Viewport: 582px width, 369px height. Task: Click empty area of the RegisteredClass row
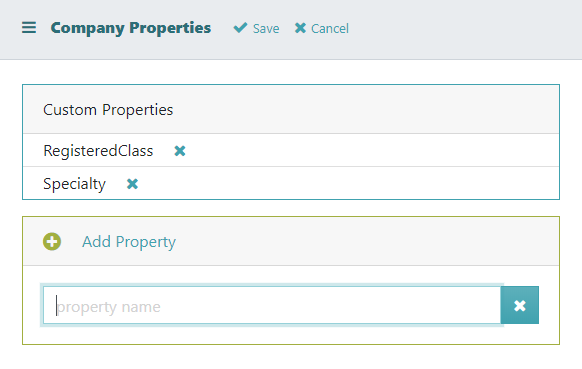pyautogui.click(x=371, y=150)
